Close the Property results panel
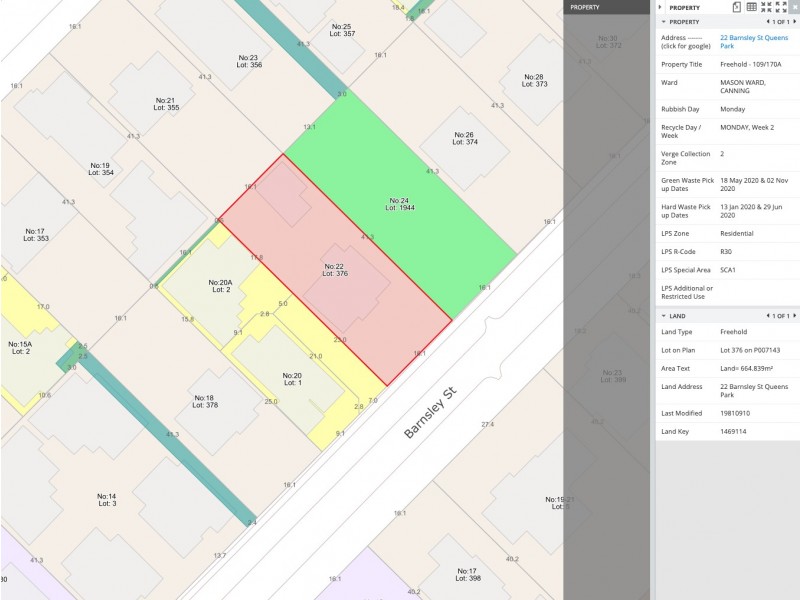Image resolution: width=800 pixels, height=600 pixels. pyautogui.click(x=794, y=7)
